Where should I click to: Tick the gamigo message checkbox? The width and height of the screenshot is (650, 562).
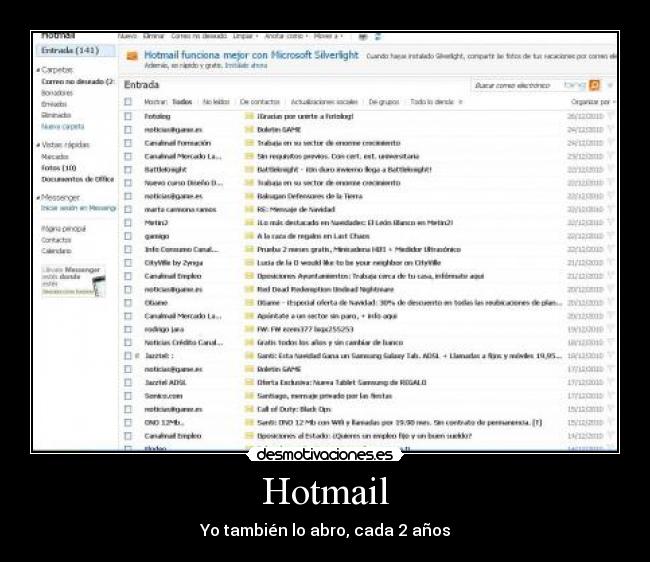coord(128,236)
